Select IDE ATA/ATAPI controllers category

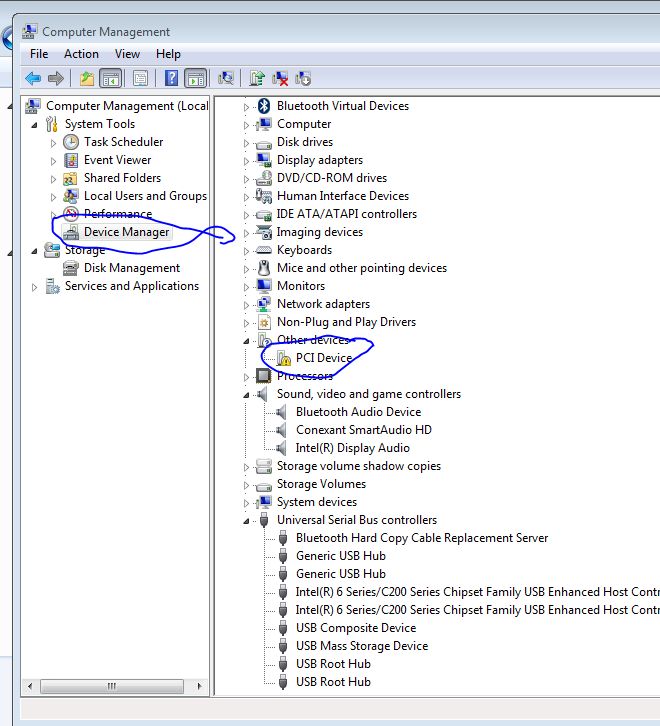click(x=346, y=214)
